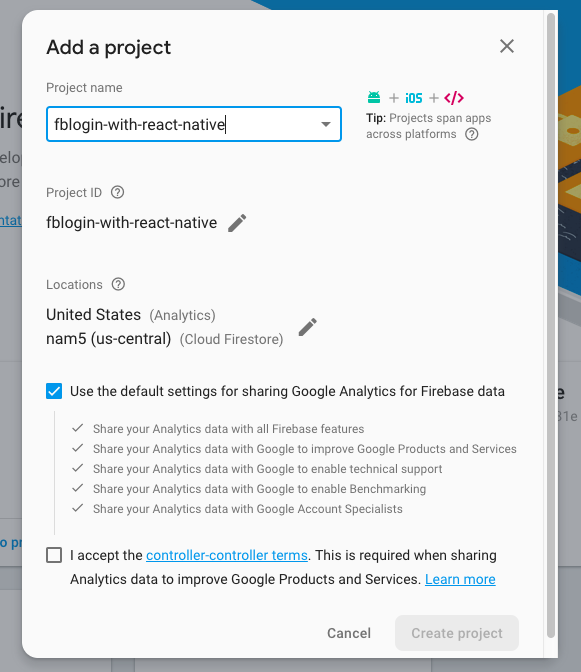This screenshot has width=581, height=672.
Task: Click the Project name input field
Action: (x=194, y=124)
